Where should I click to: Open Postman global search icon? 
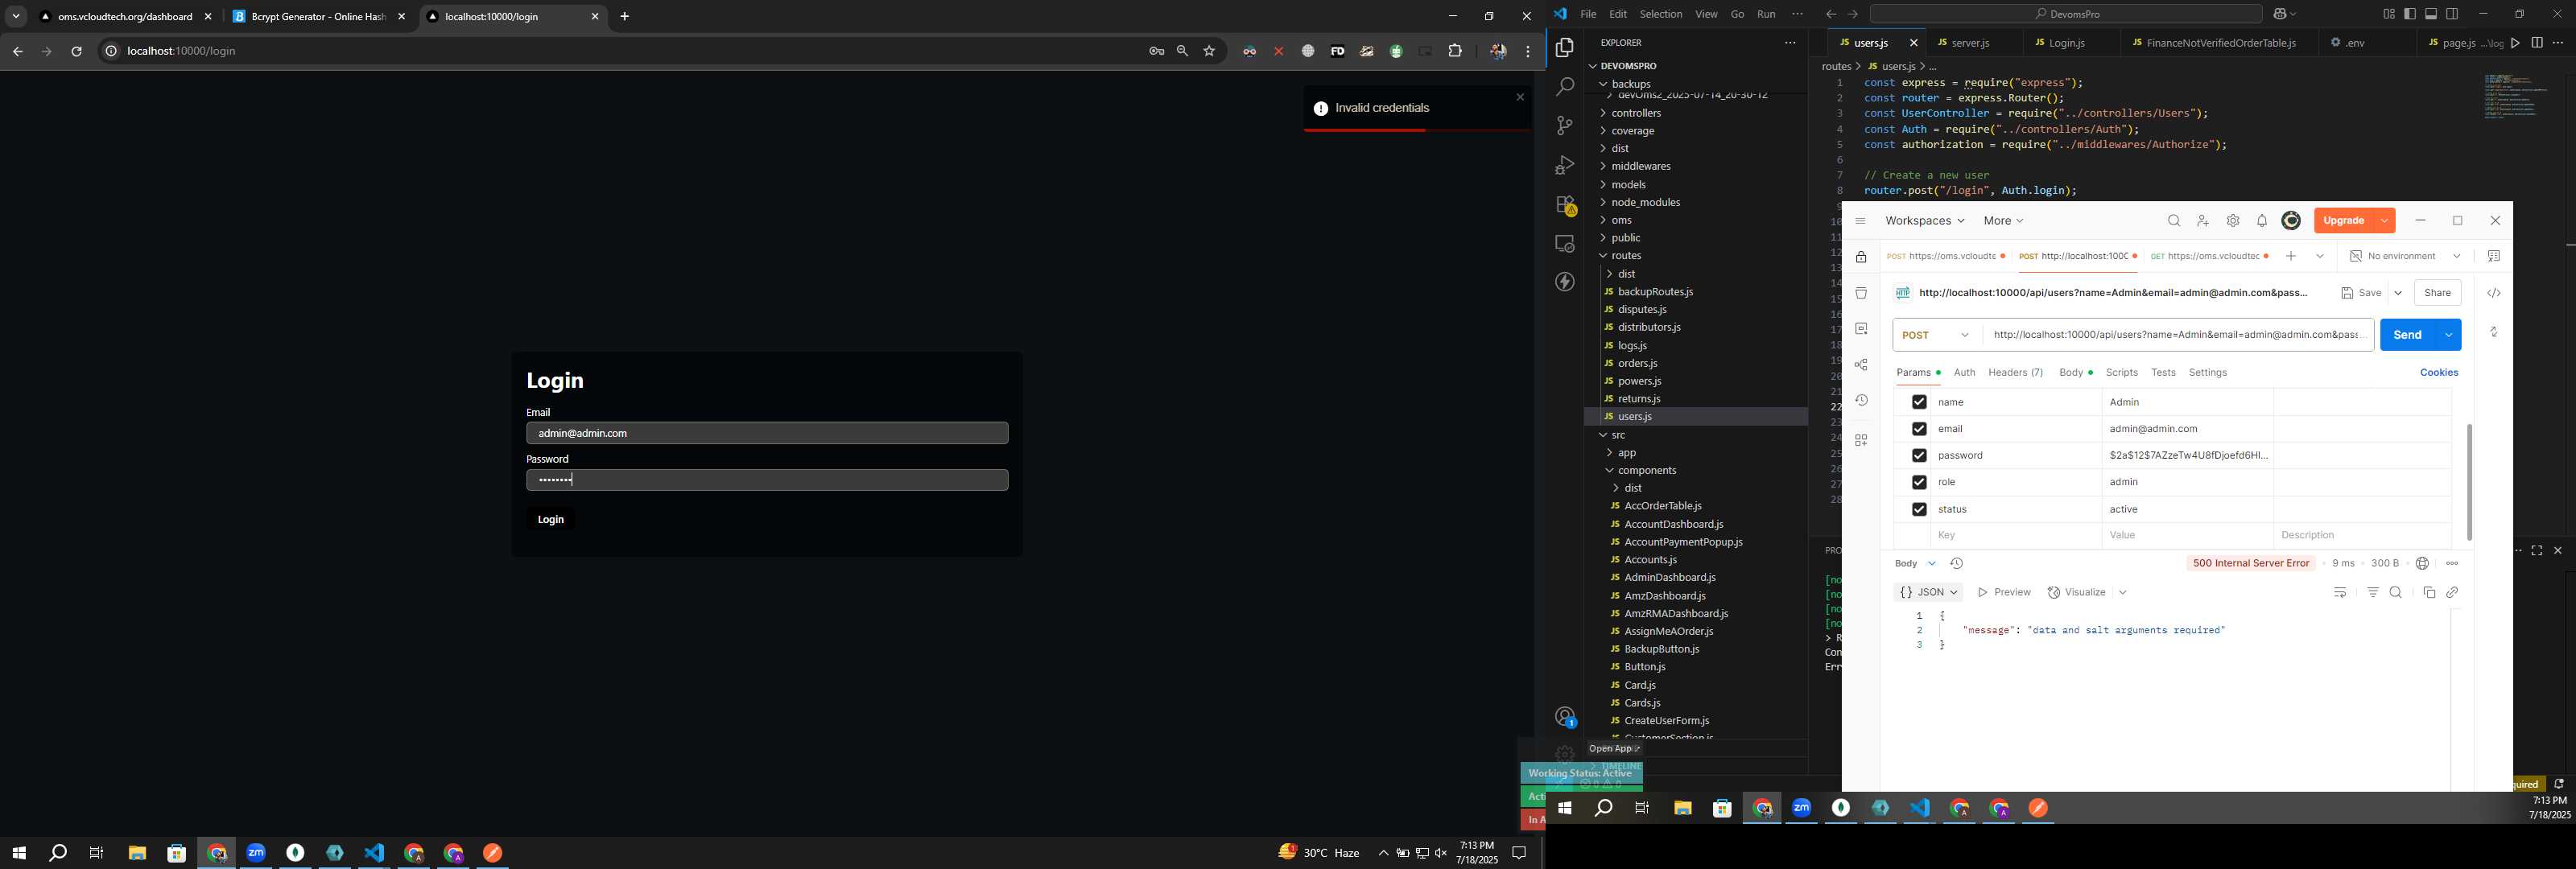click(x=2174, y=221)
